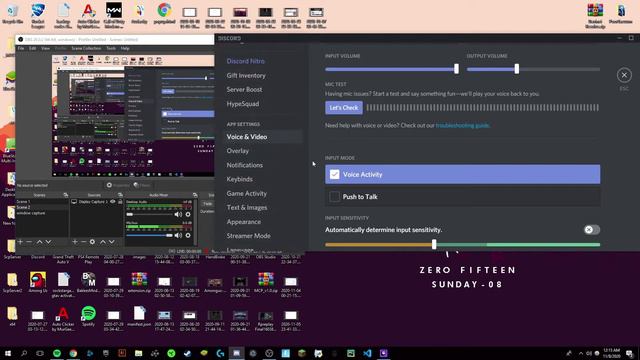Open Chrome from the taskbar

[x=73, y=353]
